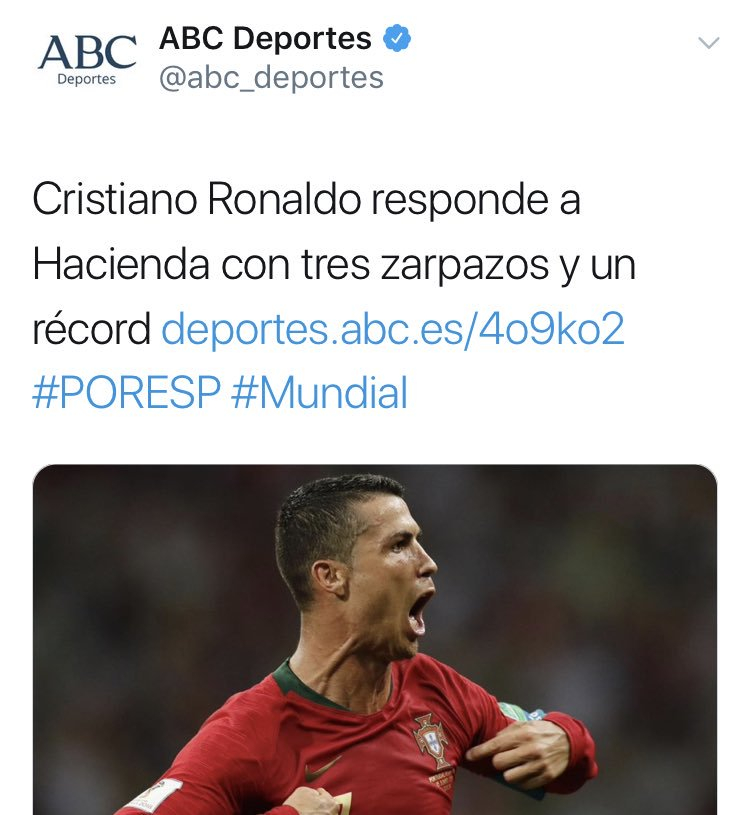Select the word "Hacienda" in tweet
The image size is (750, 815).
coord(121,265)
